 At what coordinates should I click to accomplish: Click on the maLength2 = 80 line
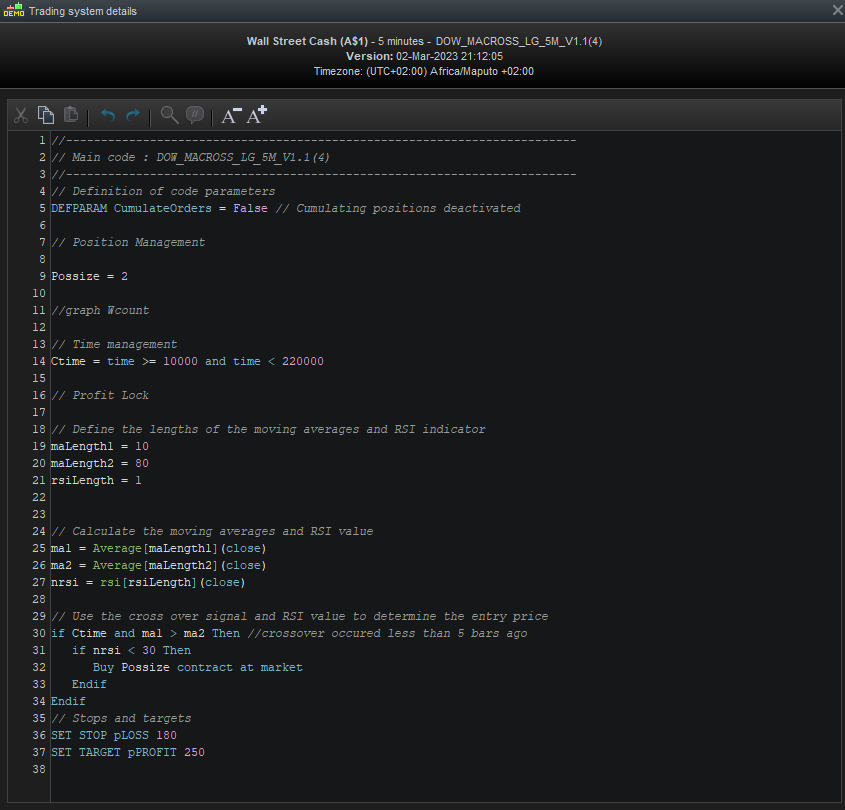pyautogui.click(x=100, y=463)
